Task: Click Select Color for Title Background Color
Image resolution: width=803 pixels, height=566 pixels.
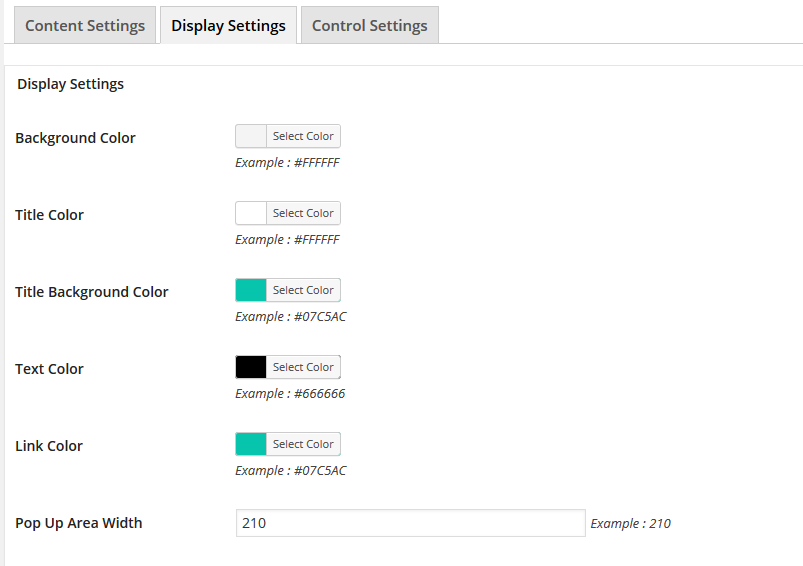Action: pos(303,290)
